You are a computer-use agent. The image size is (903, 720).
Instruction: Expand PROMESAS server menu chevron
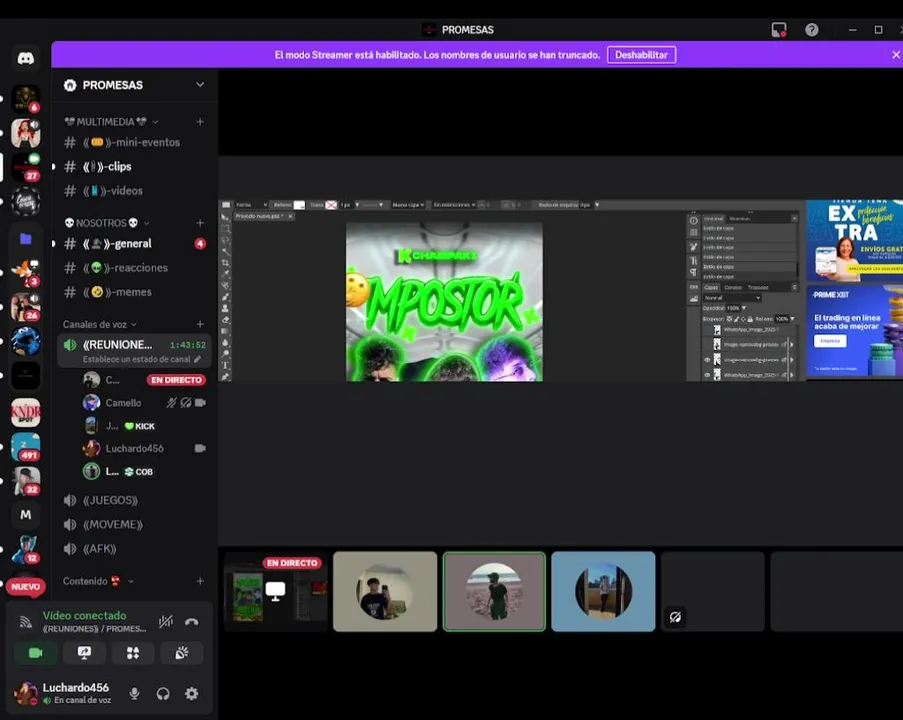pyautogui.click(x=200, y=85)
